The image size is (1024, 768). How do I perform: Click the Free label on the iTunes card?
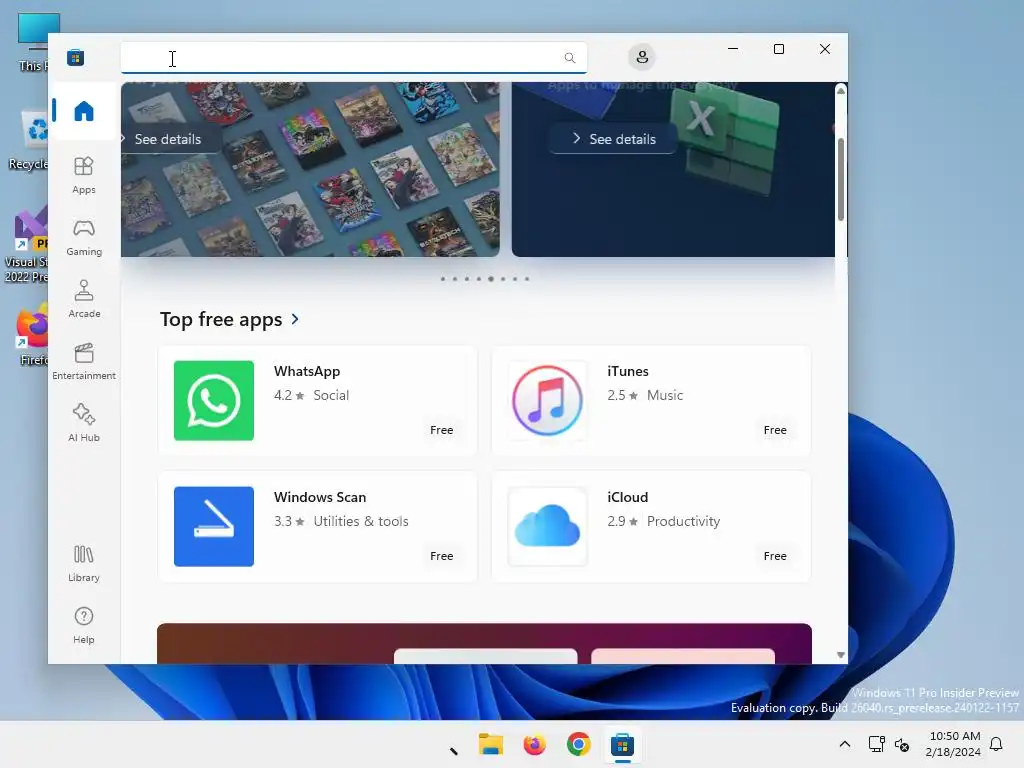point(775,430)
